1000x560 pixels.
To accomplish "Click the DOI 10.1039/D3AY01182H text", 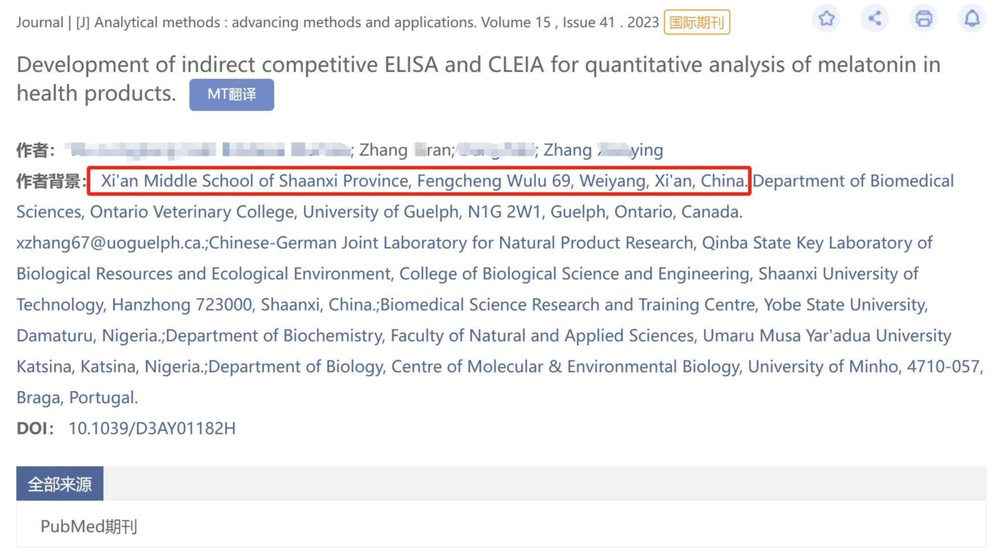I will [152, 429].
